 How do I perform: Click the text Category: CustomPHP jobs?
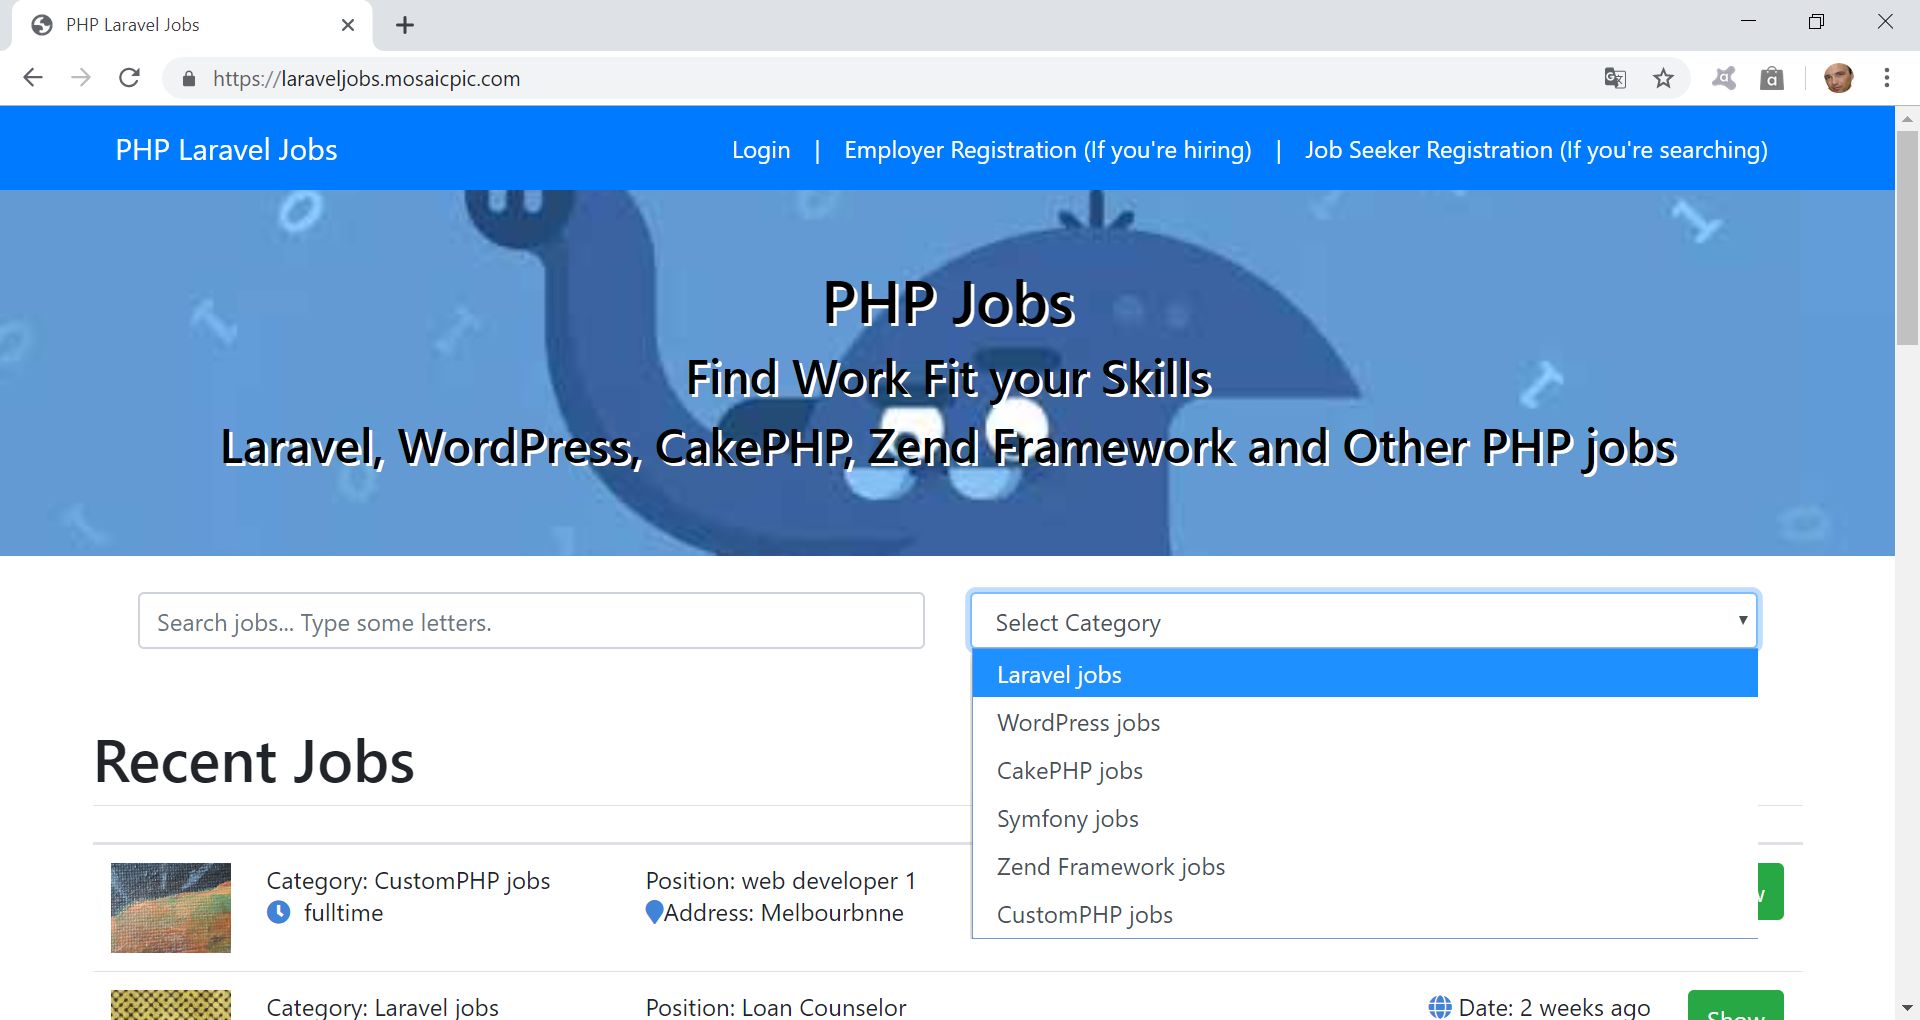(x=408, y=881)
